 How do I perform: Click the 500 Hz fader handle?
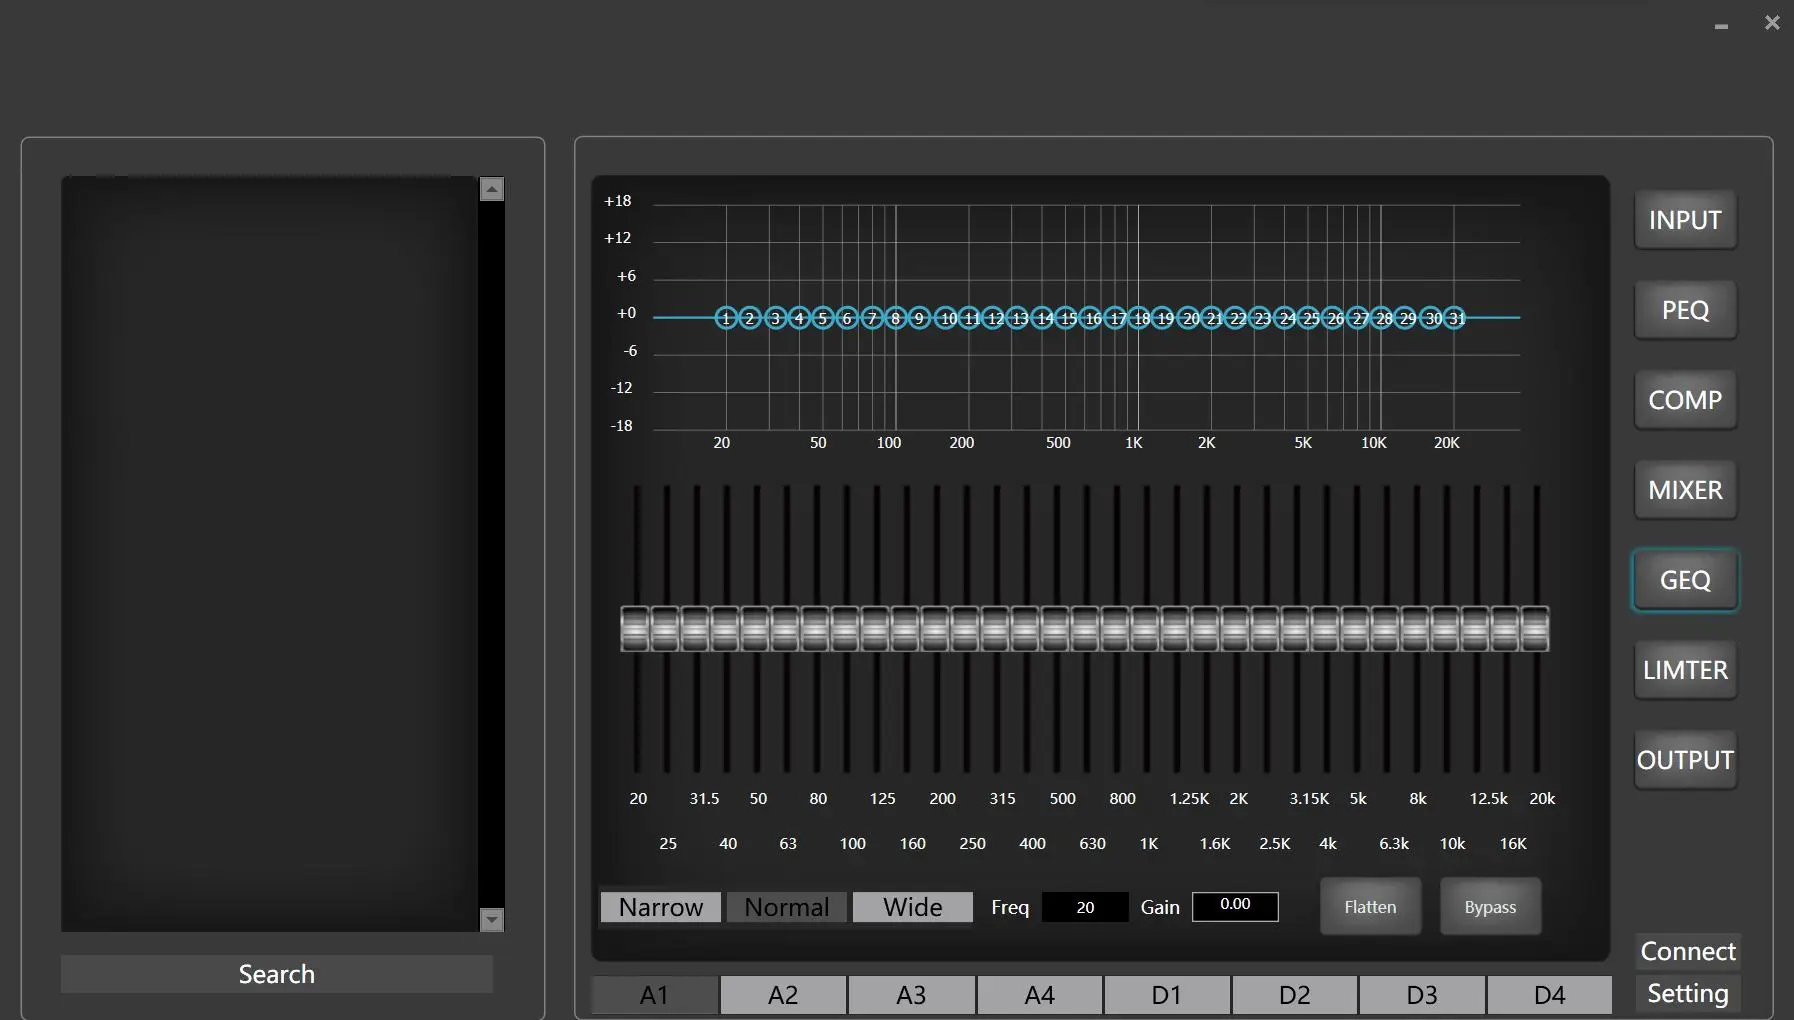[1055, 629]
